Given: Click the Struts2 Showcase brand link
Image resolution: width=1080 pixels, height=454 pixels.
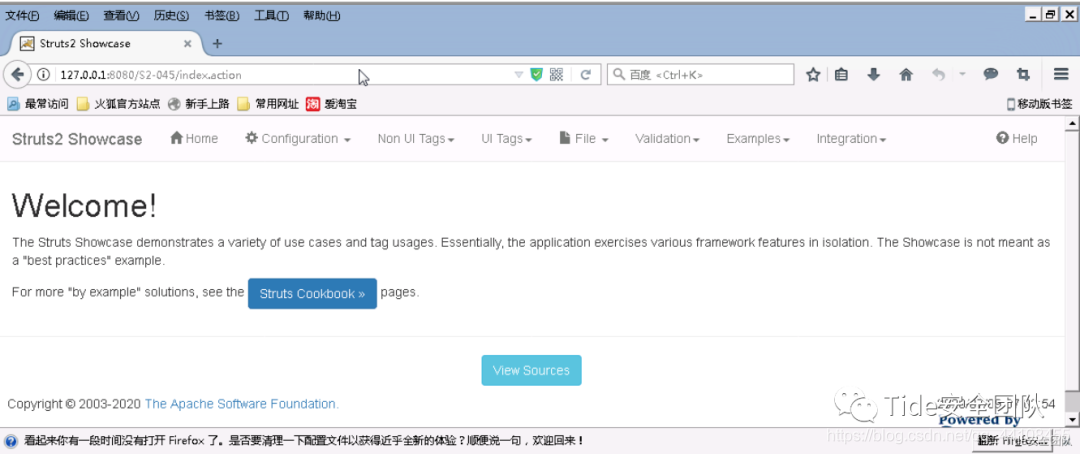Looking at the screenshot, I should (77, 139).
